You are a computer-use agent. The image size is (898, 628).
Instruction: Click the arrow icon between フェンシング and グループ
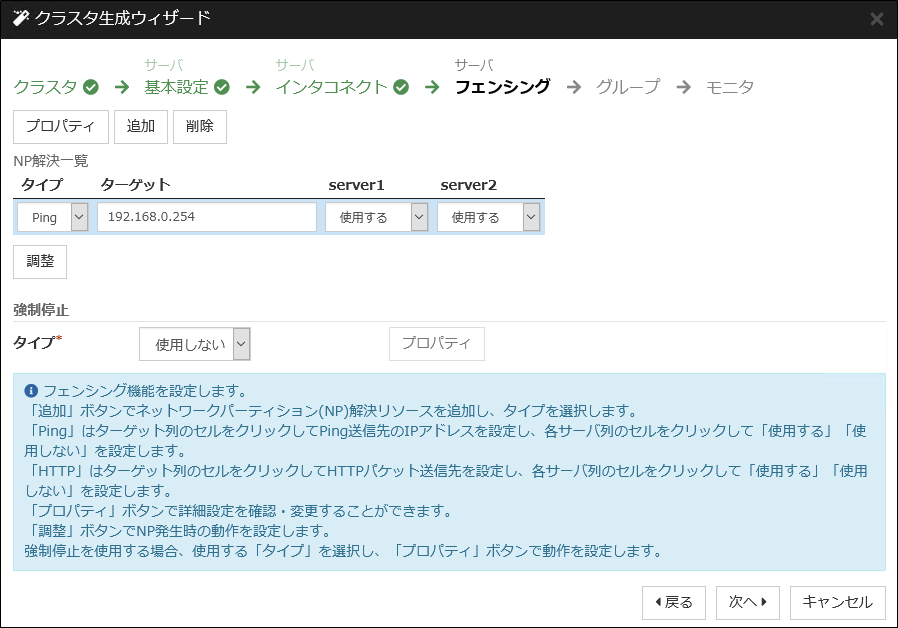(x=574, y=87)
